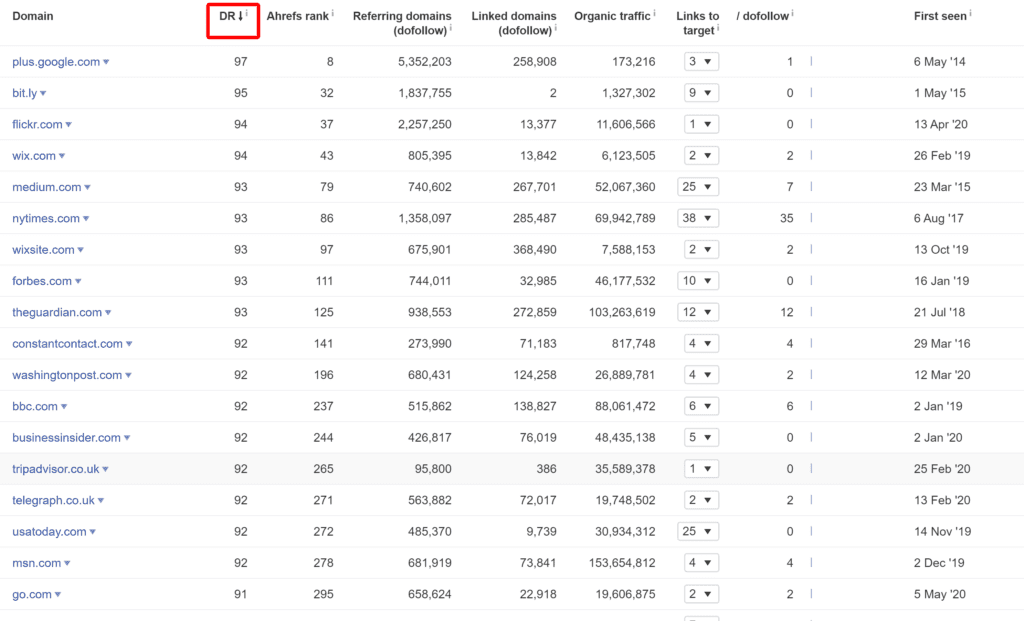This screenshot has height=621, width=1024.
Task: Expand caret menu next to forbes.com
Action: [78, 281]
